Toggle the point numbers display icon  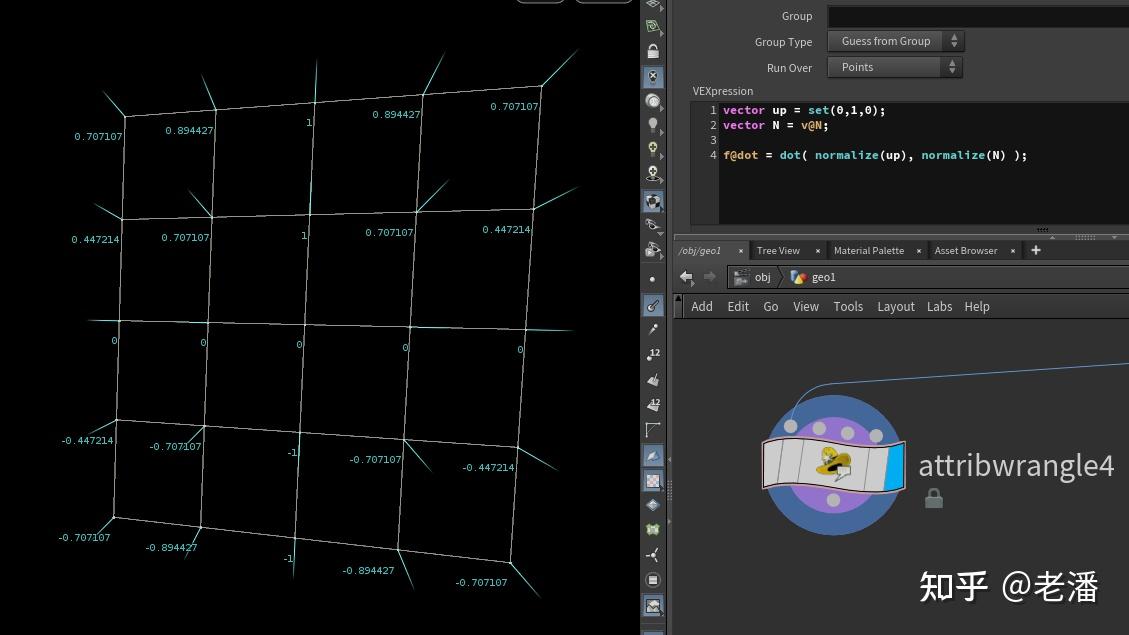[x=653, y=353]
